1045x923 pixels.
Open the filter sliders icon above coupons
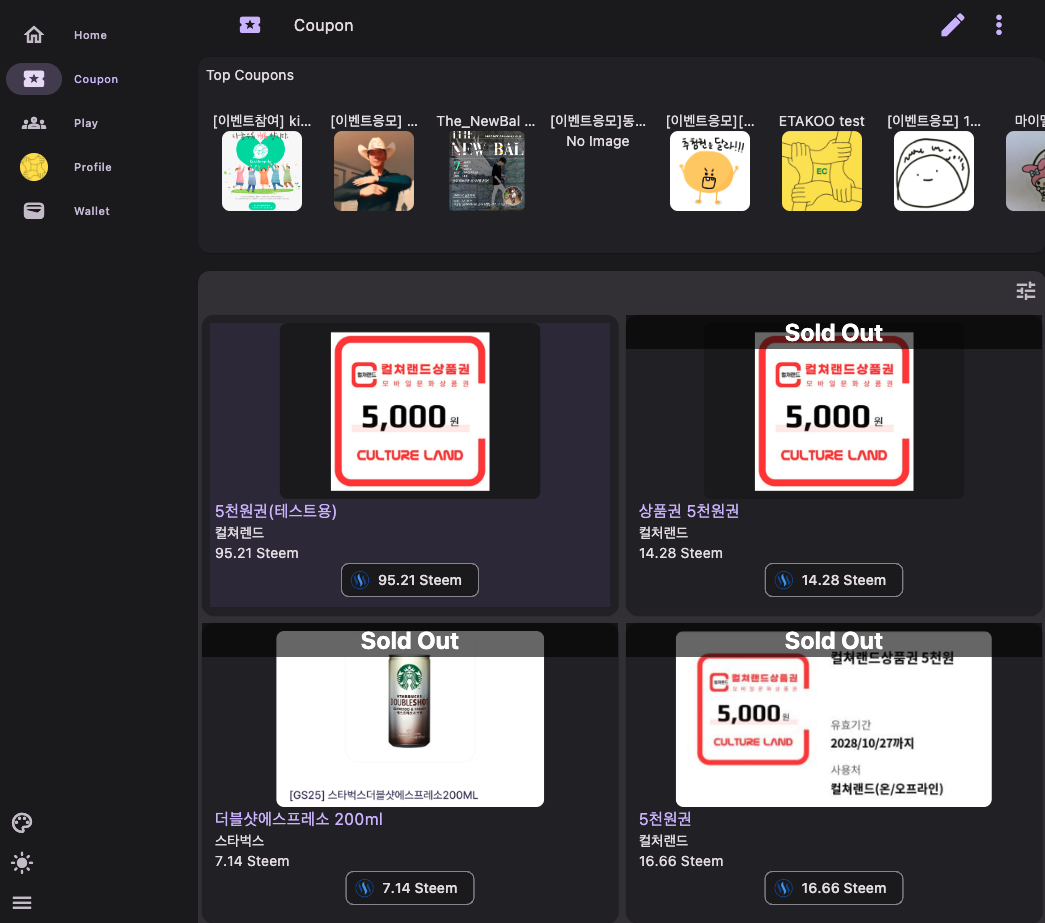coord(1025,291)
